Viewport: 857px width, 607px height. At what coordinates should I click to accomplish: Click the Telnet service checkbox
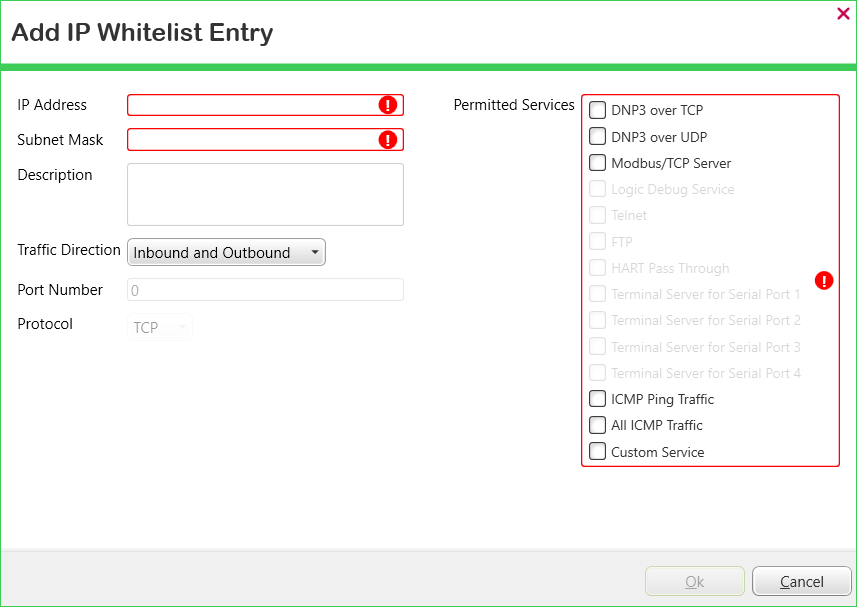click(x=598, y=215)
